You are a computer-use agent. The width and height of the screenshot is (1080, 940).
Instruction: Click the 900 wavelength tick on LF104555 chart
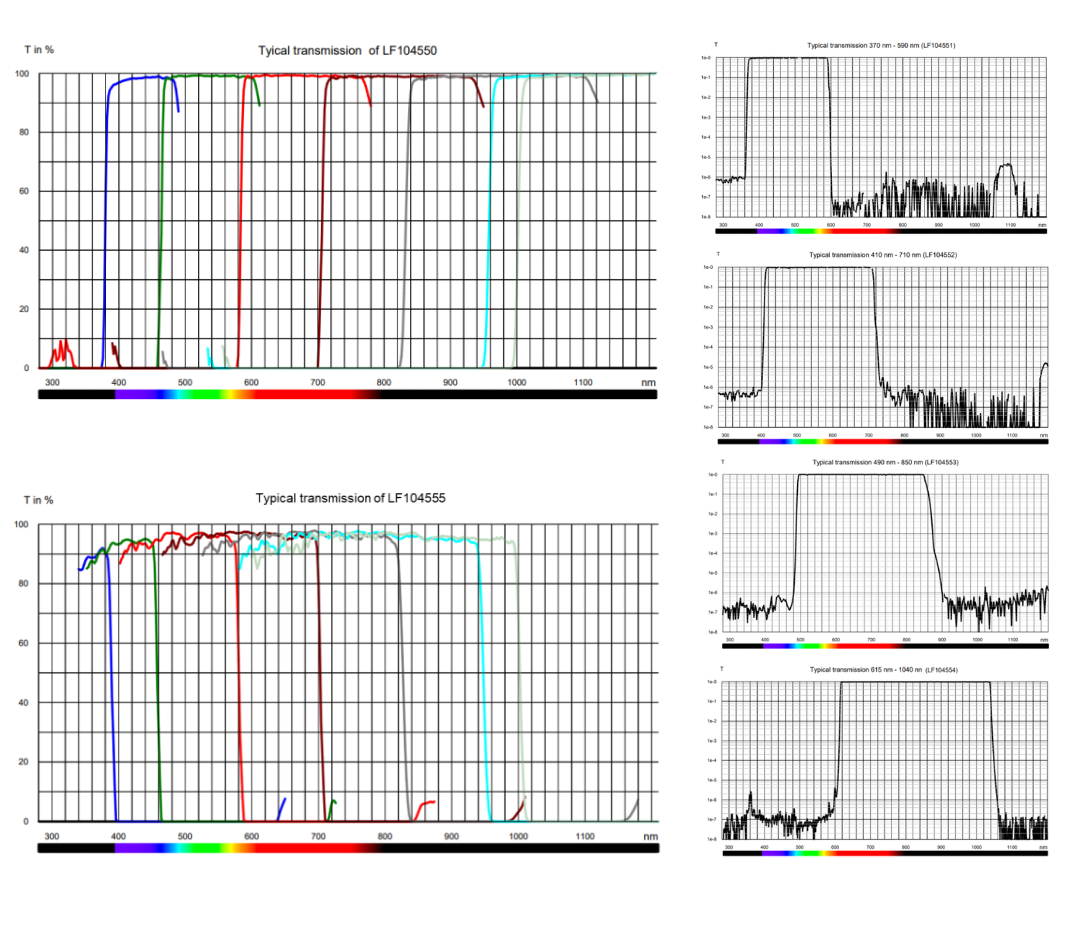point(451,836)
